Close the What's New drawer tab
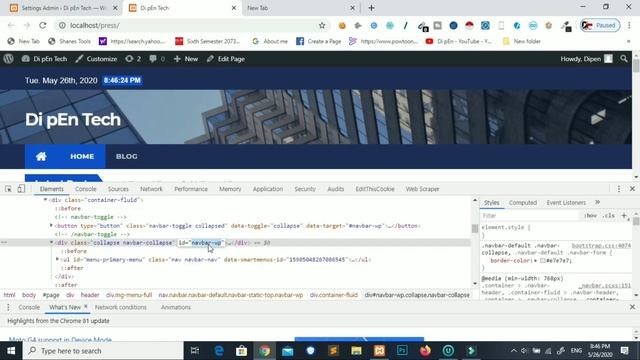 86,307
